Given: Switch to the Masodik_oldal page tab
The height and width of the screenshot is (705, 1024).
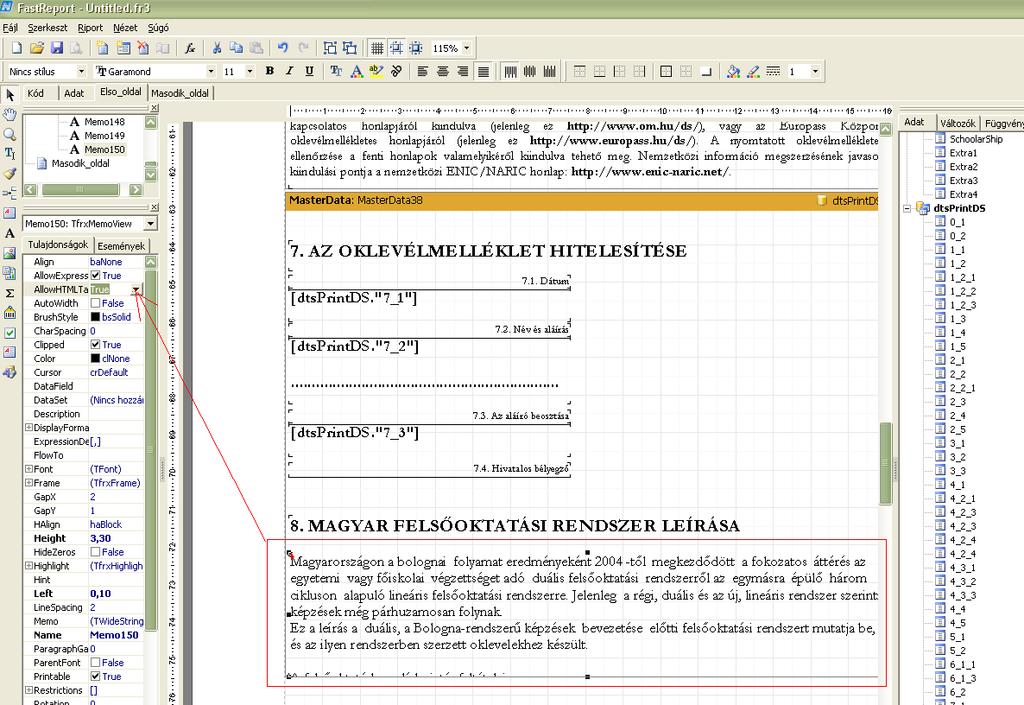Looking at the screenshot, I should (180, 93).
